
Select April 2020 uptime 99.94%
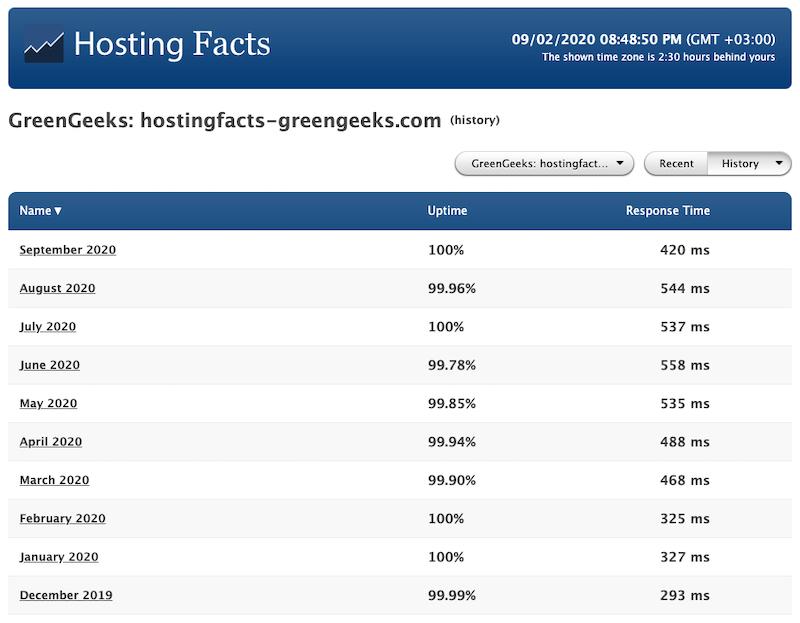(452, 441)
